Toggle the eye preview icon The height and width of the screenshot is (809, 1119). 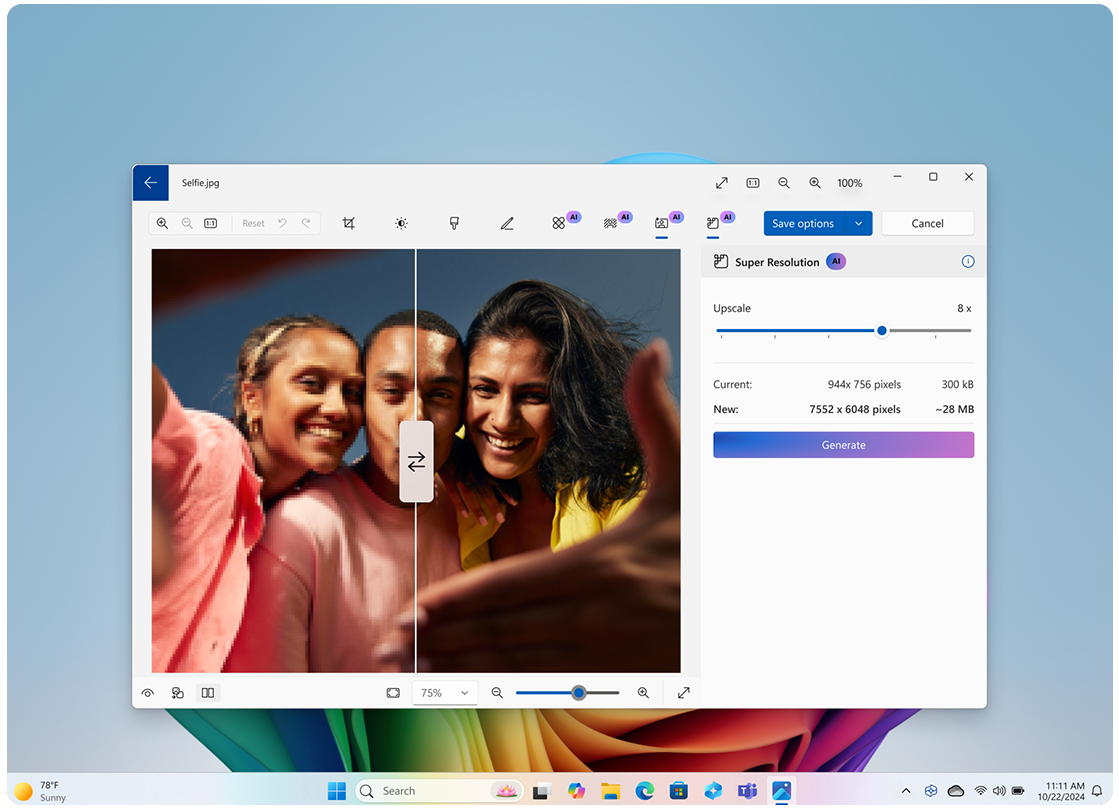148,693
